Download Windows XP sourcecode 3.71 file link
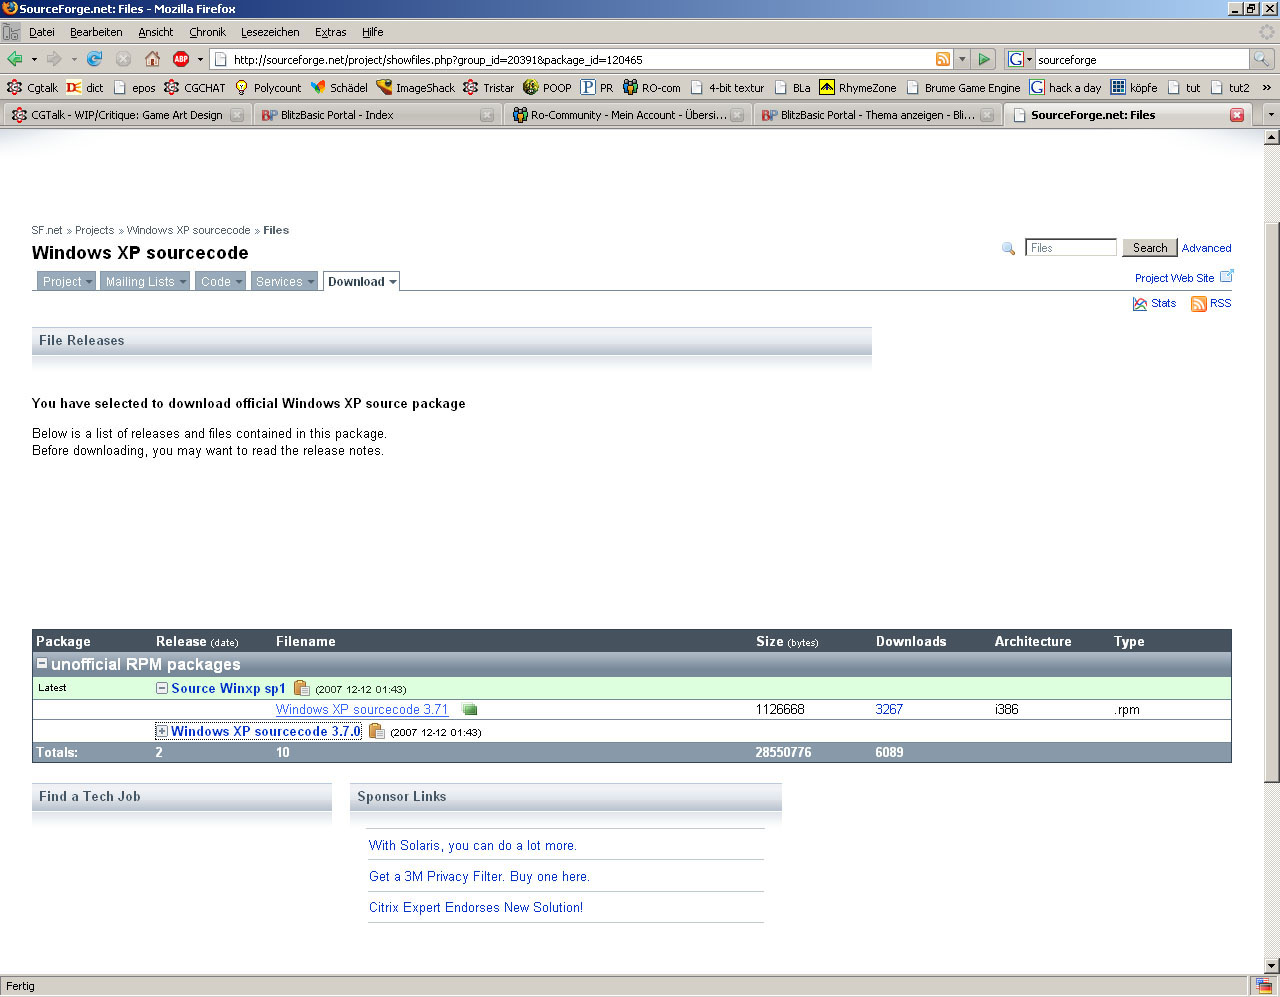This screenshot has width=1280, height=997. click(362, 709)
